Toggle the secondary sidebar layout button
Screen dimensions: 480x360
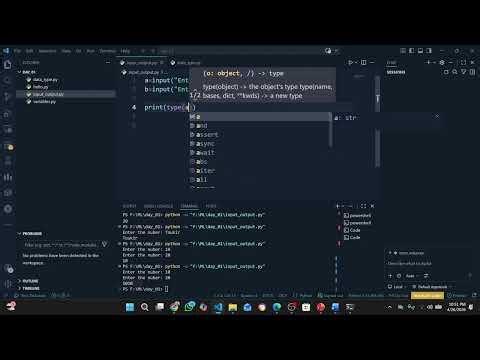[429, 51]
